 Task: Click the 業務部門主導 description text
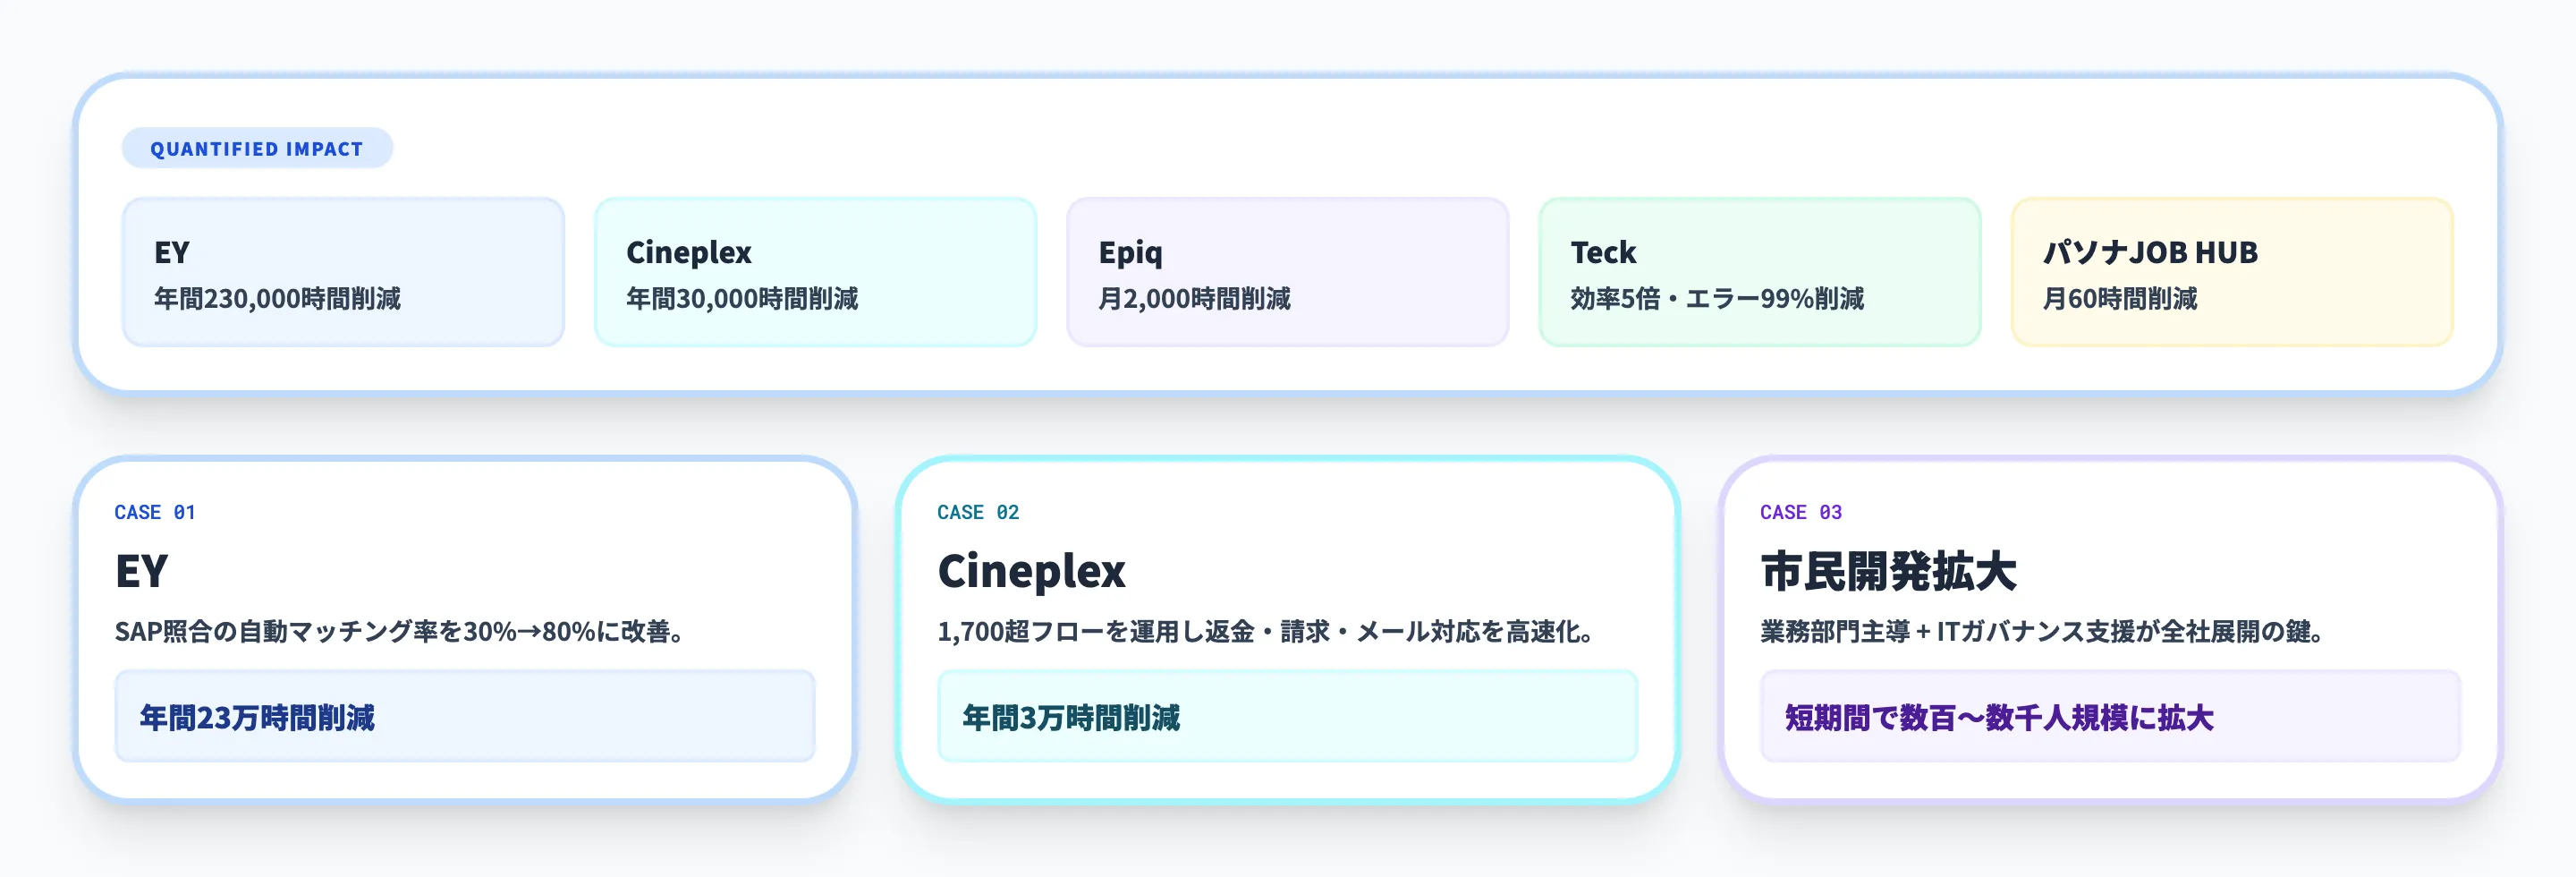point(2040,631)
